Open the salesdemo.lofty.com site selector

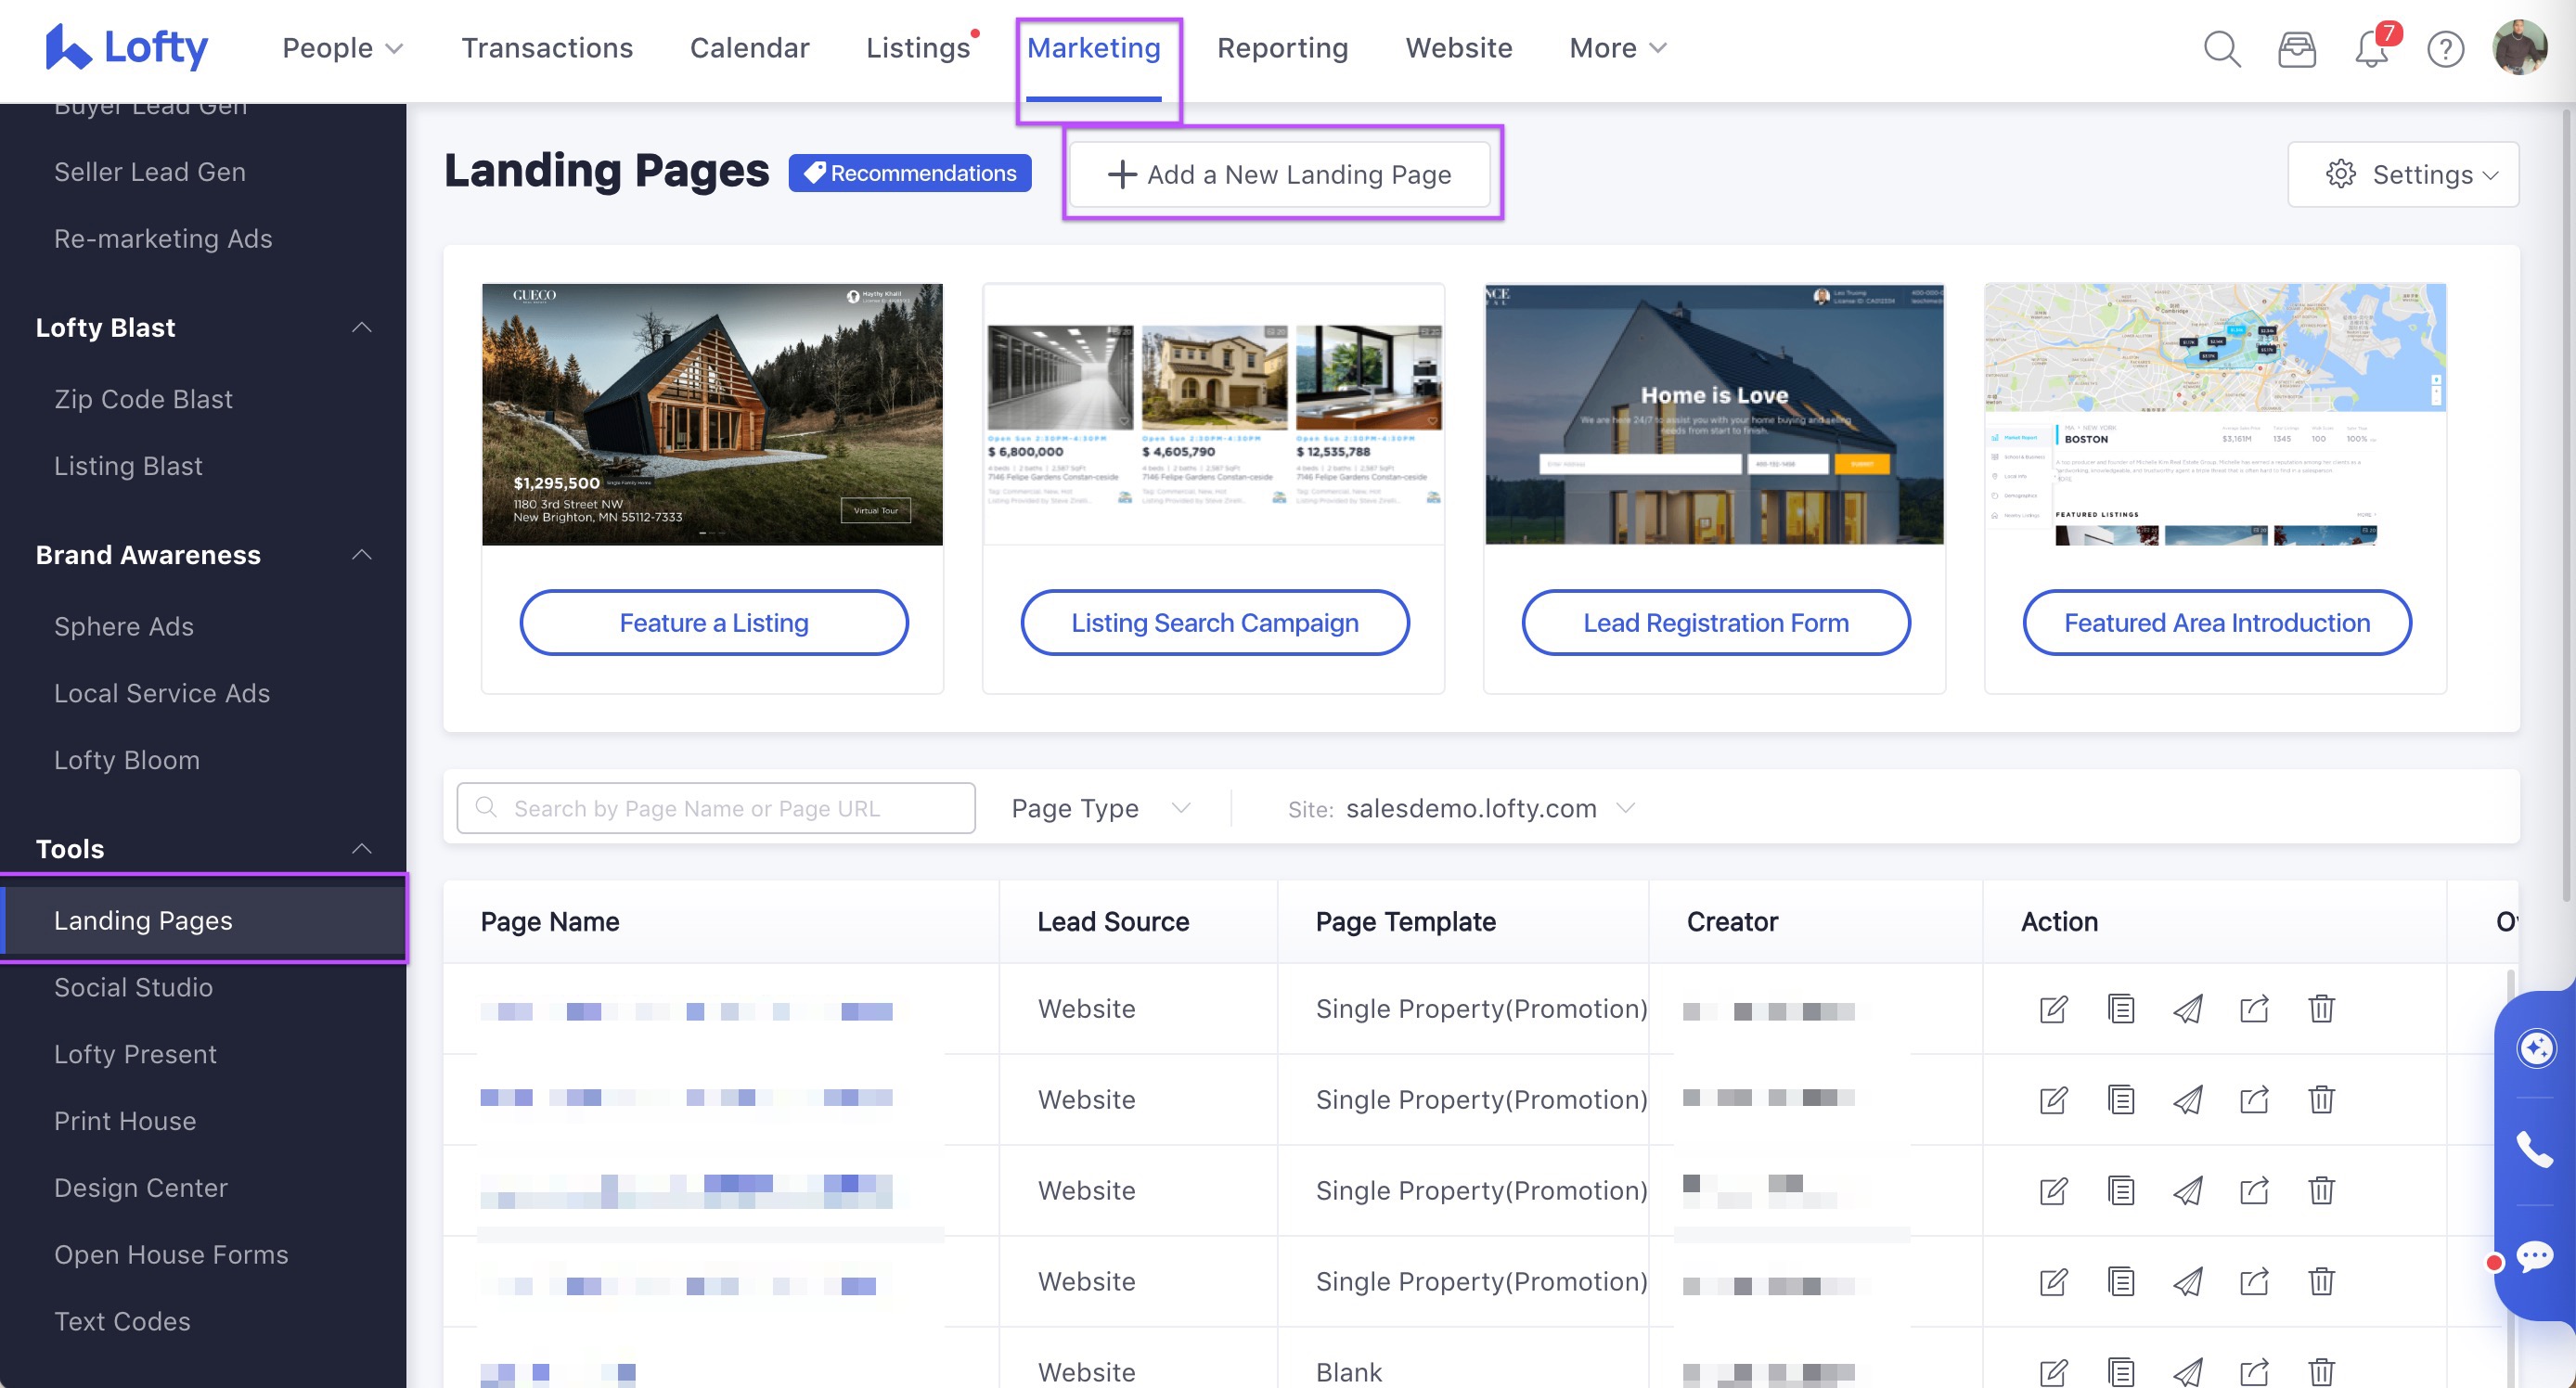(x=1471, y=808)
